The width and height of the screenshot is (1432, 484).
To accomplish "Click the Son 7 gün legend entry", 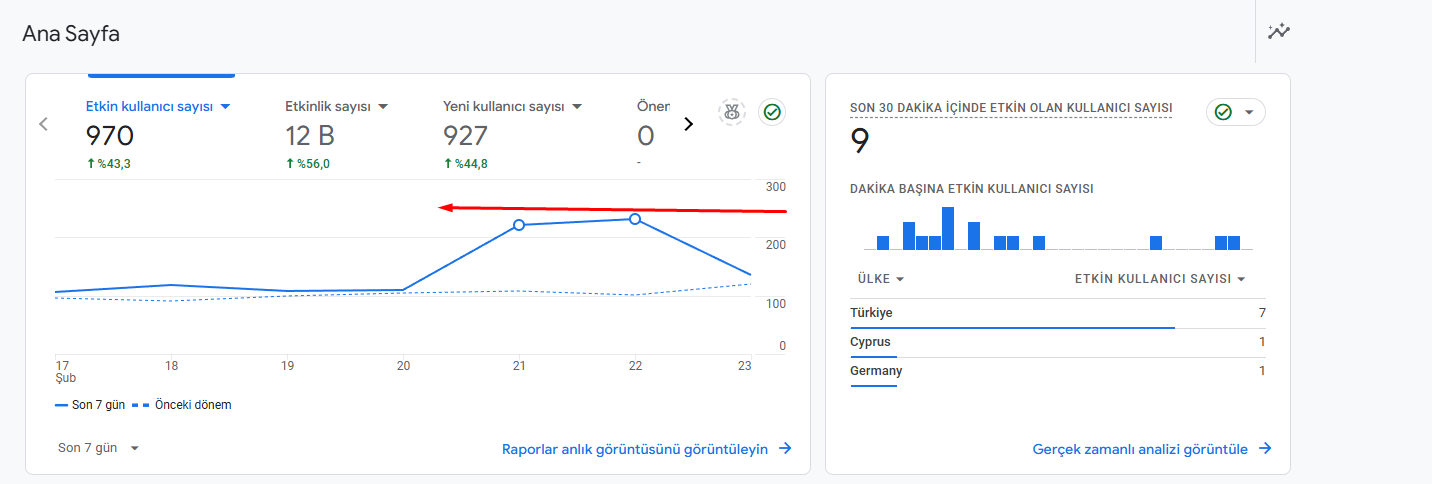I will pos(90,405).
